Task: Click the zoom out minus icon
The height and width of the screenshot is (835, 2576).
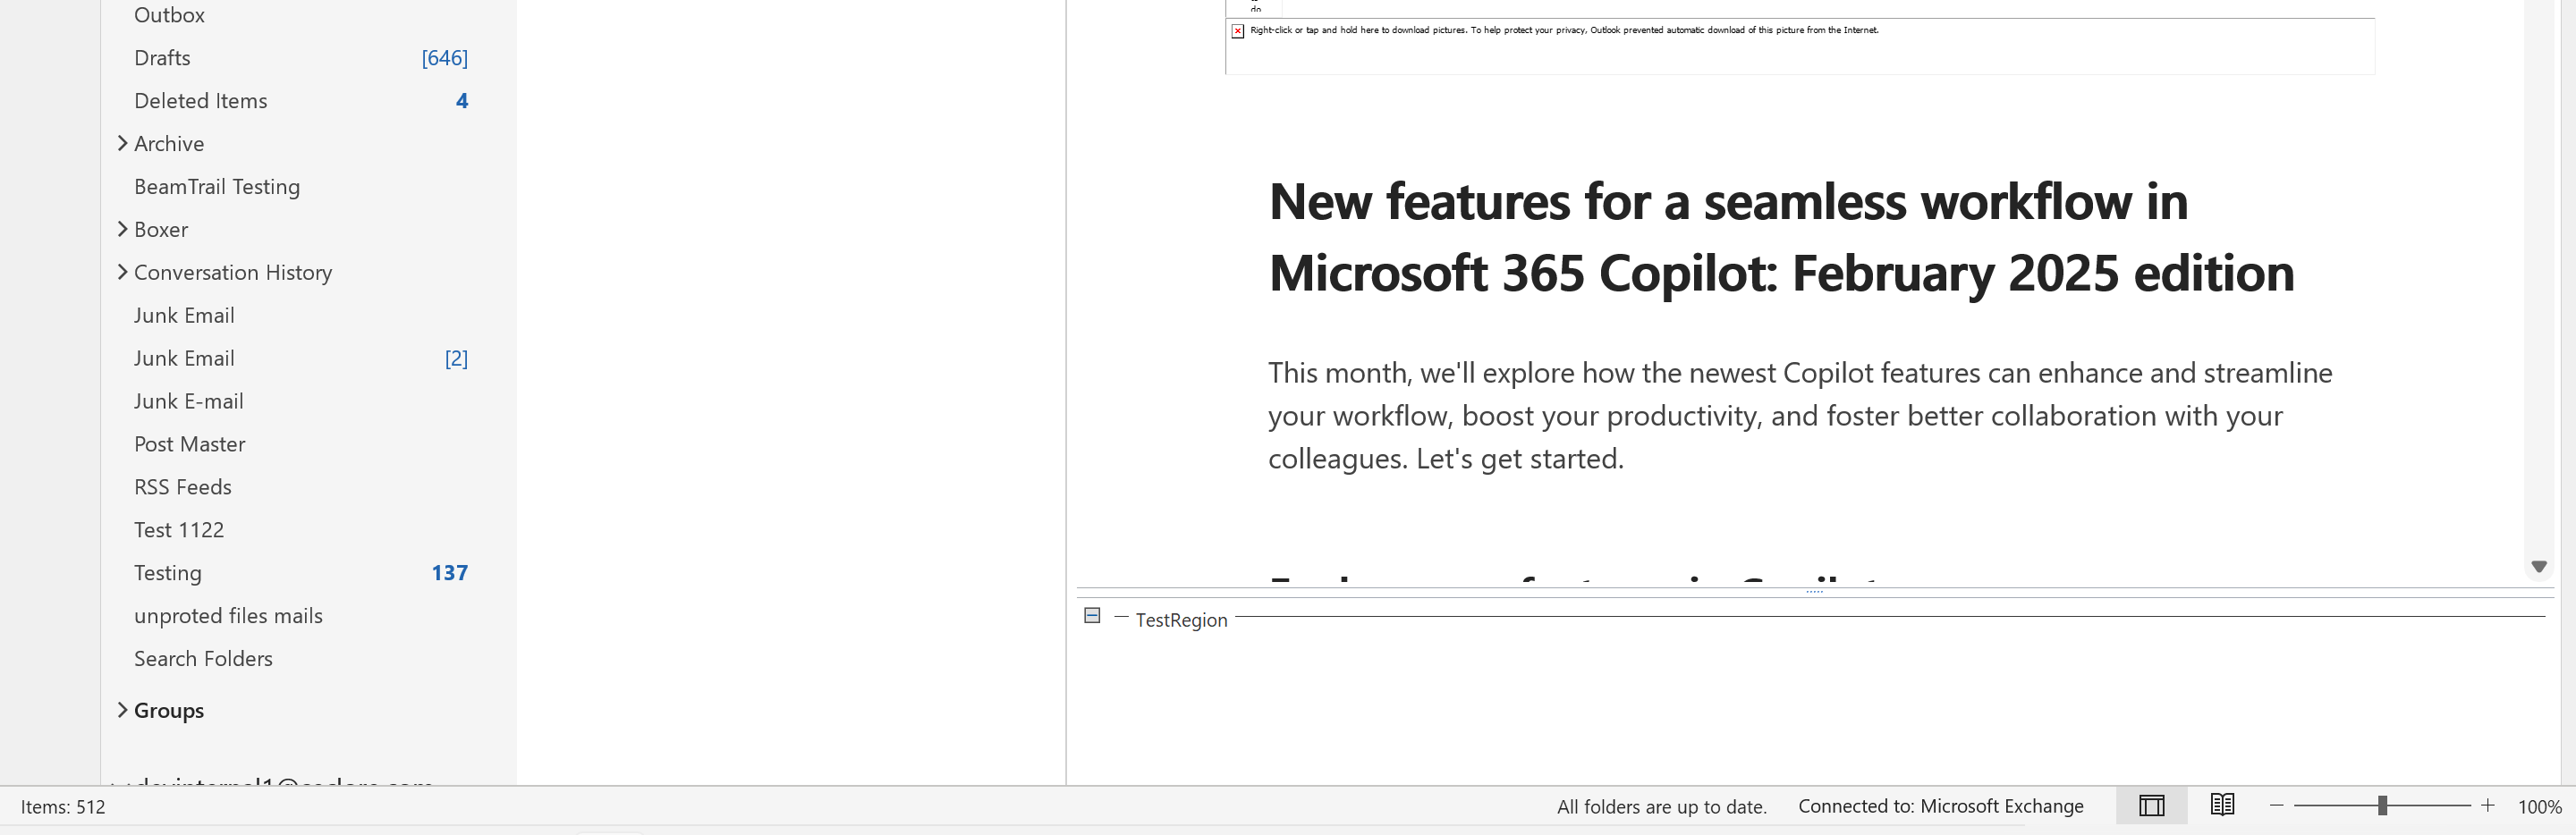Action: pyautogui.click(x=2277, y=806)
